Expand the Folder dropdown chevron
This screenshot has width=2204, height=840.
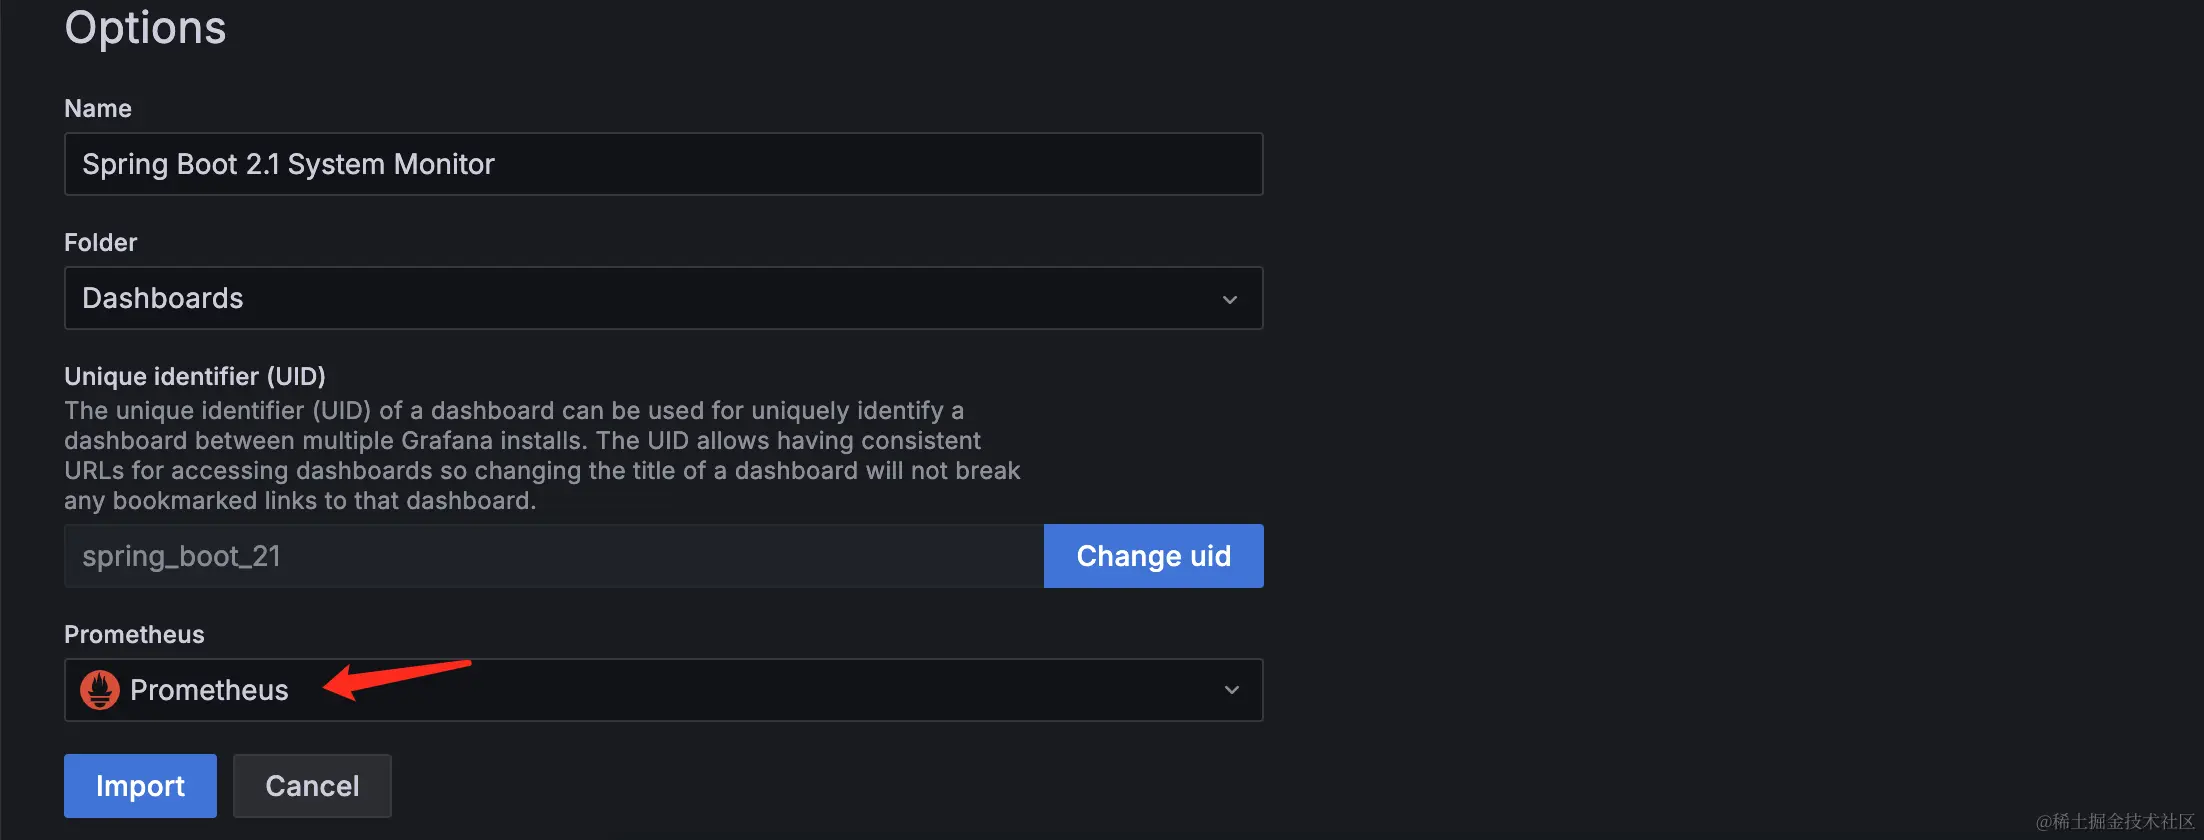tap(1230, 299)
